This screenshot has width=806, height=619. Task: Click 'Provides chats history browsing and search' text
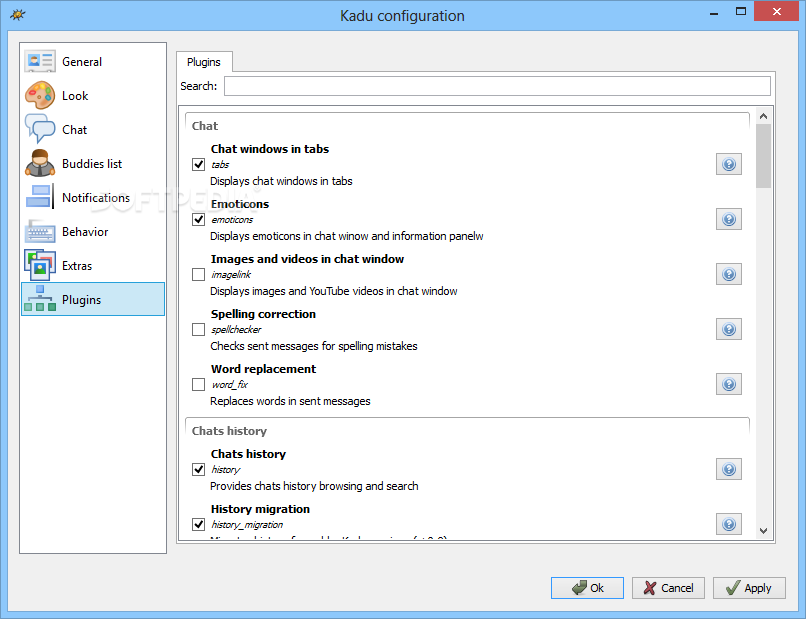[x=314, y=486]
